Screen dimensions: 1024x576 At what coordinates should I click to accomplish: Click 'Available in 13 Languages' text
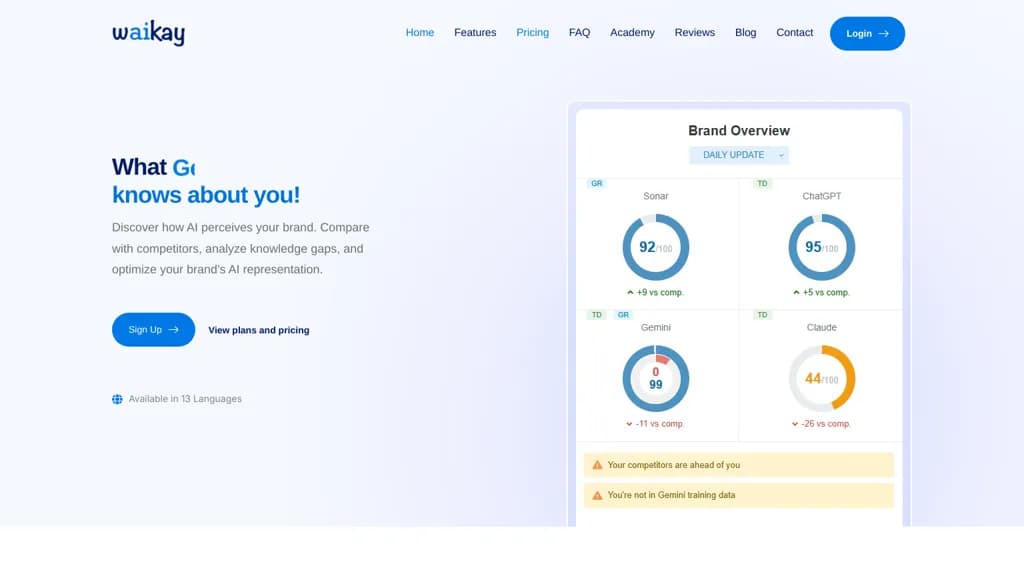pos(185,399)
